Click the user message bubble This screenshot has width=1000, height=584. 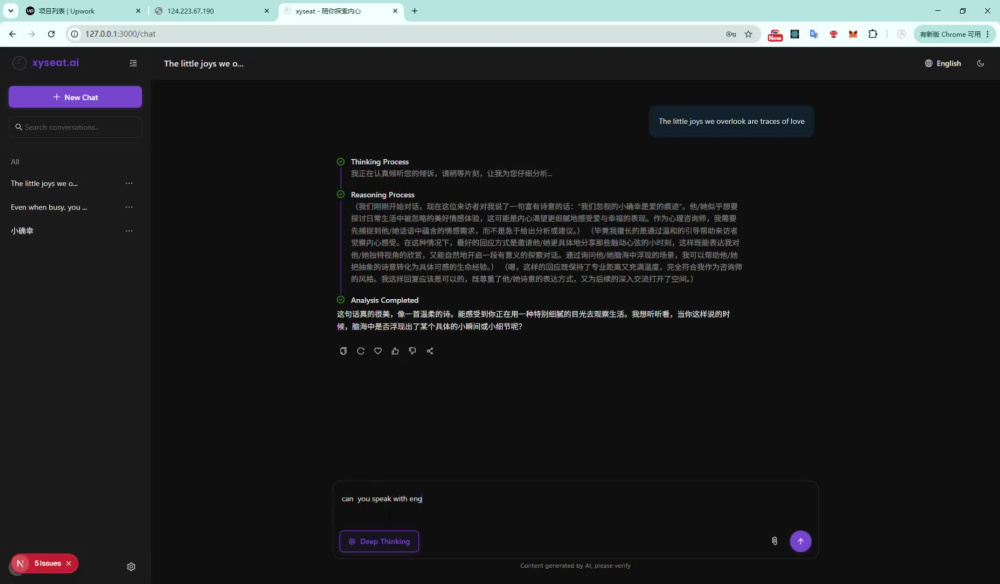click(731, 121)
